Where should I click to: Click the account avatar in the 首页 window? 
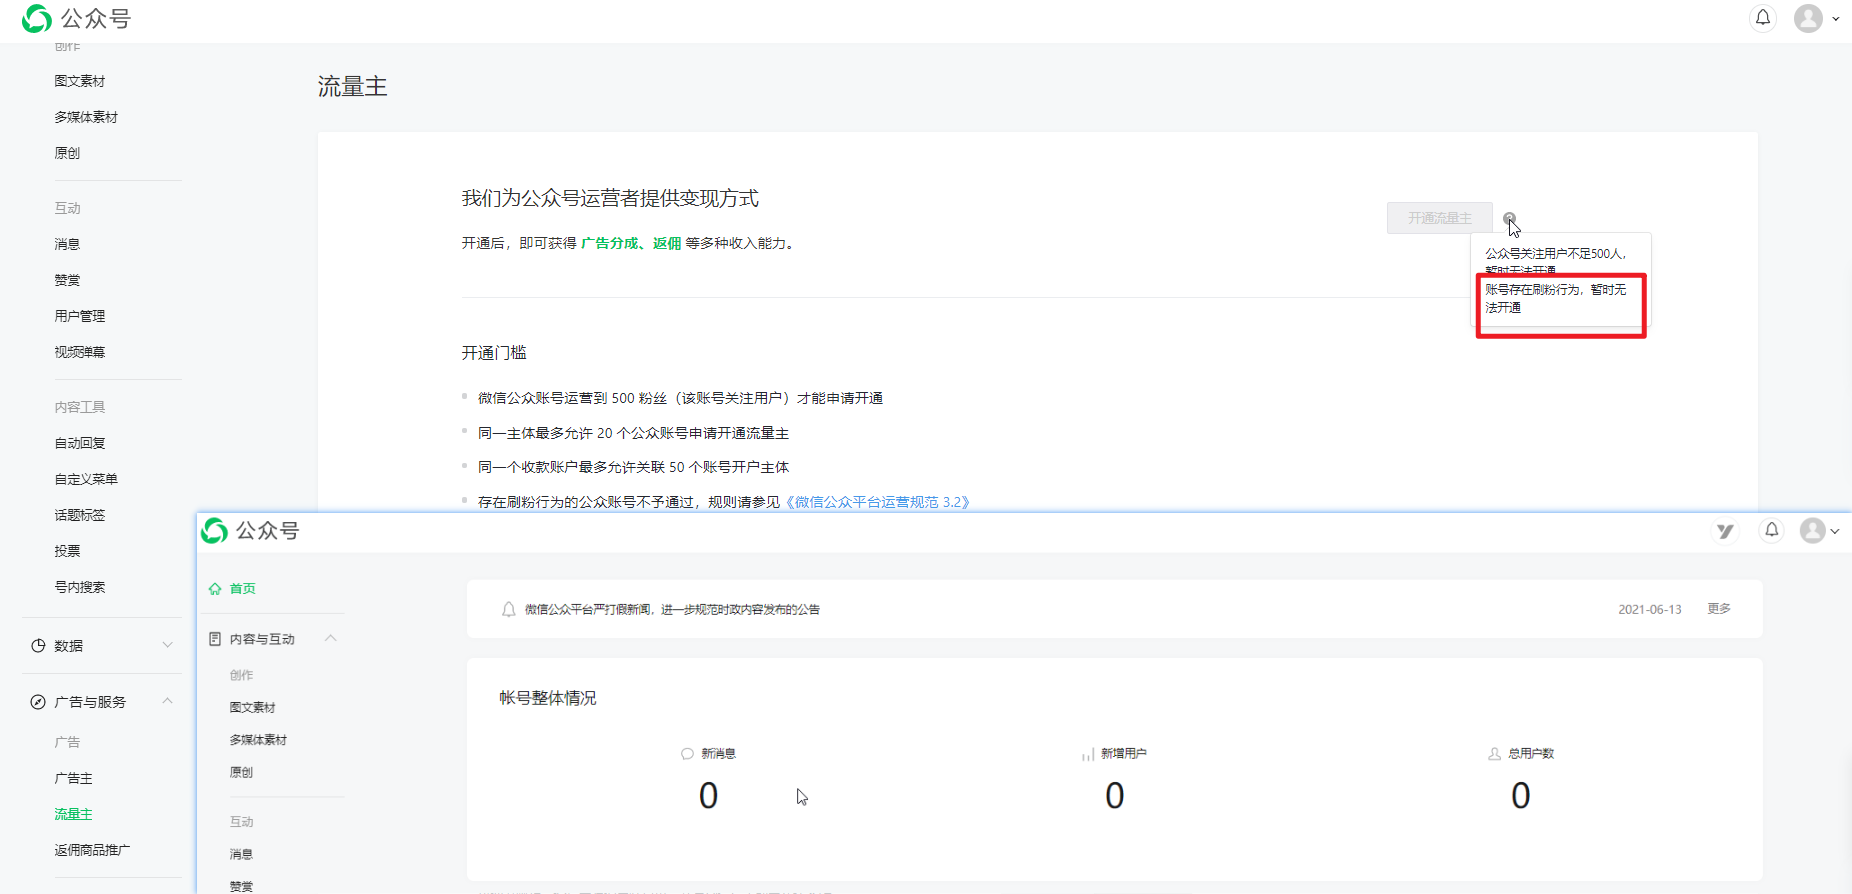(1813, 530)
